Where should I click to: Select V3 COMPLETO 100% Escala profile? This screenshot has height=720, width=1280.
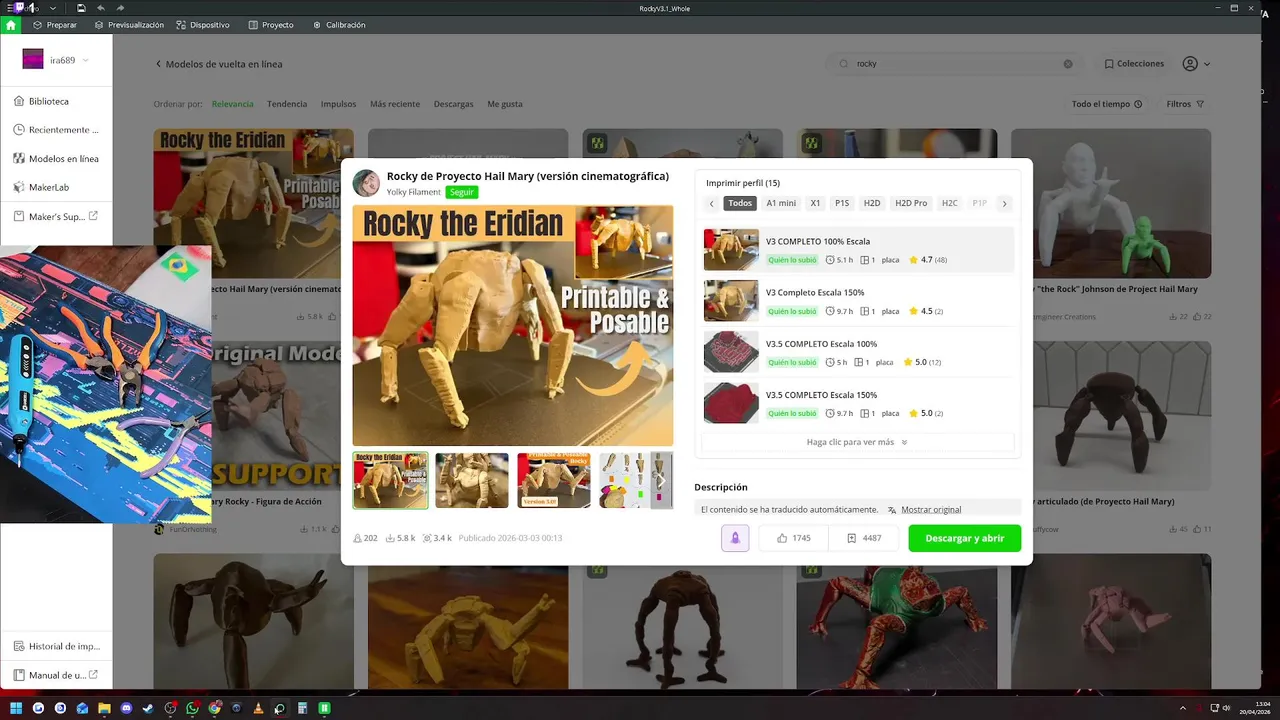click(858, 250)
